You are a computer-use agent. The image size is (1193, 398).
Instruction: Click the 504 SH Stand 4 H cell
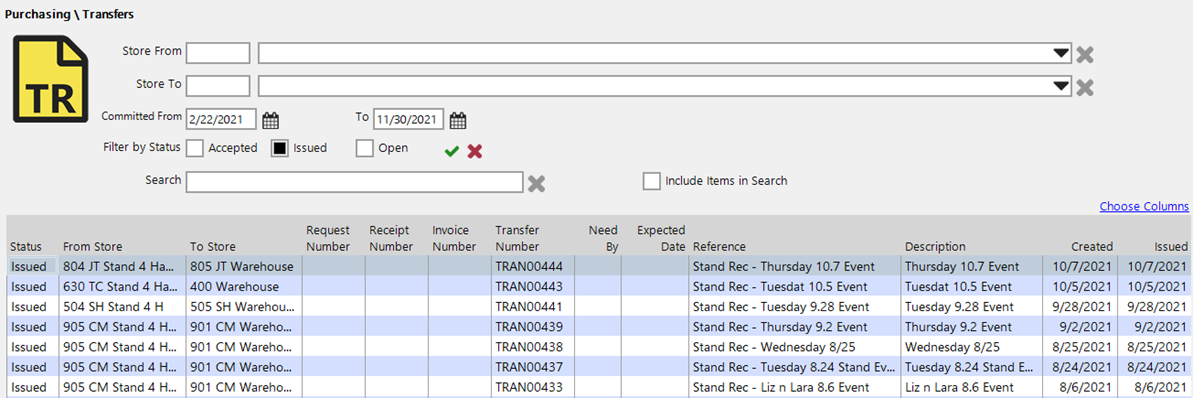(122, 307)
